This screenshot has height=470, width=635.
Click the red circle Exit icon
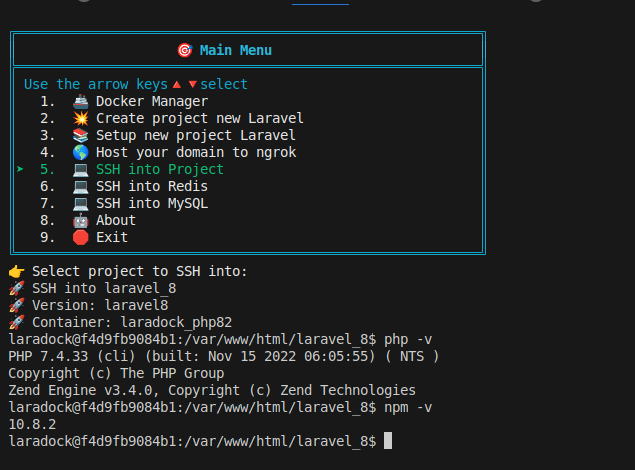(81, 238)
